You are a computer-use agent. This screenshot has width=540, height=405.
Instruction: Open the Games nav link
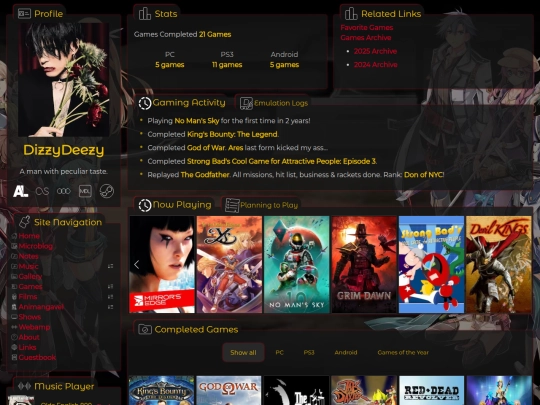[x=30, y=287]
